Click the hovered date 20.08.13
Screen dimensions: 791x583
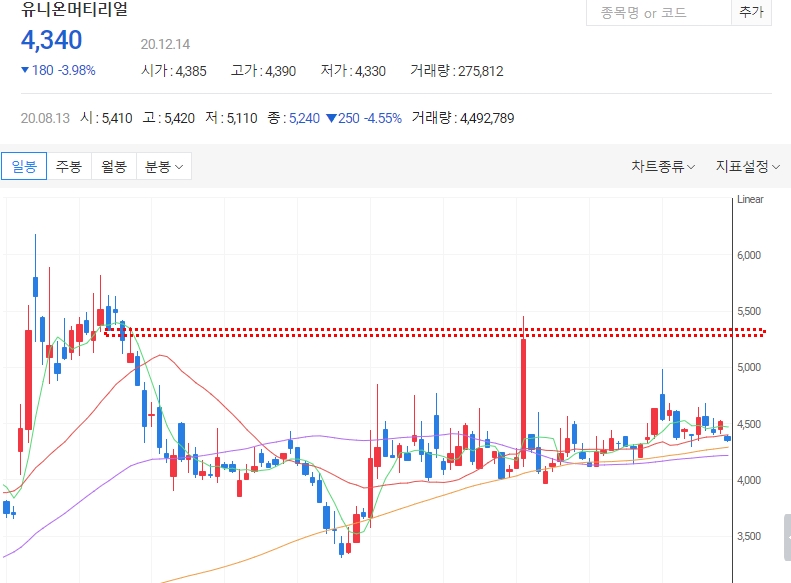coord(45,118)
